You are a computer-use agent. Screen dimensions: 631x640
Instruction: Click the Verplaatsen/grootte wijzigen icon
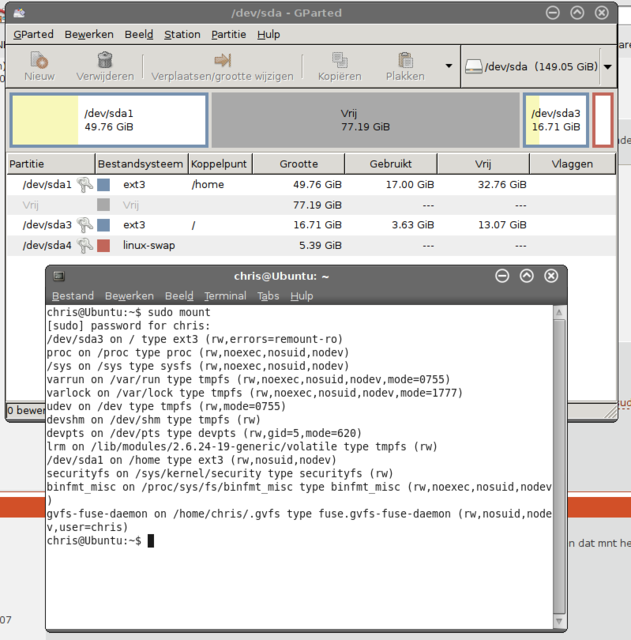coord(222,60)
